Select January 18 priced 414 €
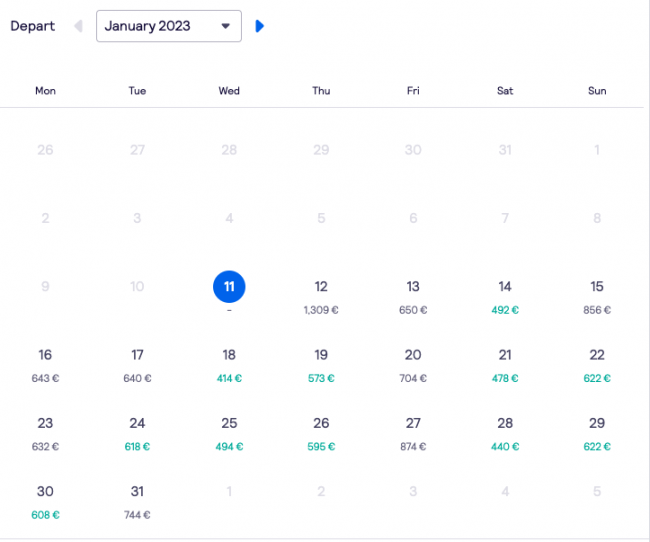650x542 pixels. [229, 365]
